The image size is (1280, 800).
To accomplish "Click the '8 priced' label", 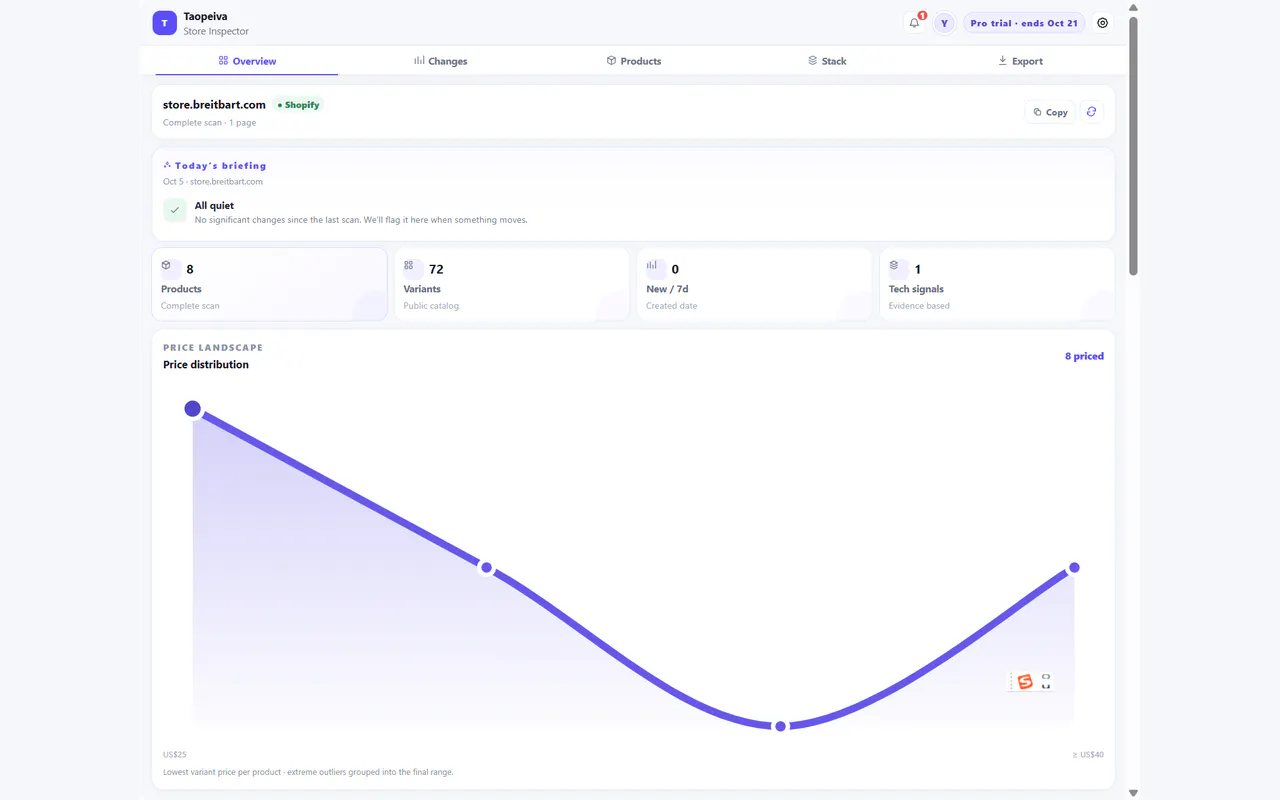I will click(x=1084, y=356).
